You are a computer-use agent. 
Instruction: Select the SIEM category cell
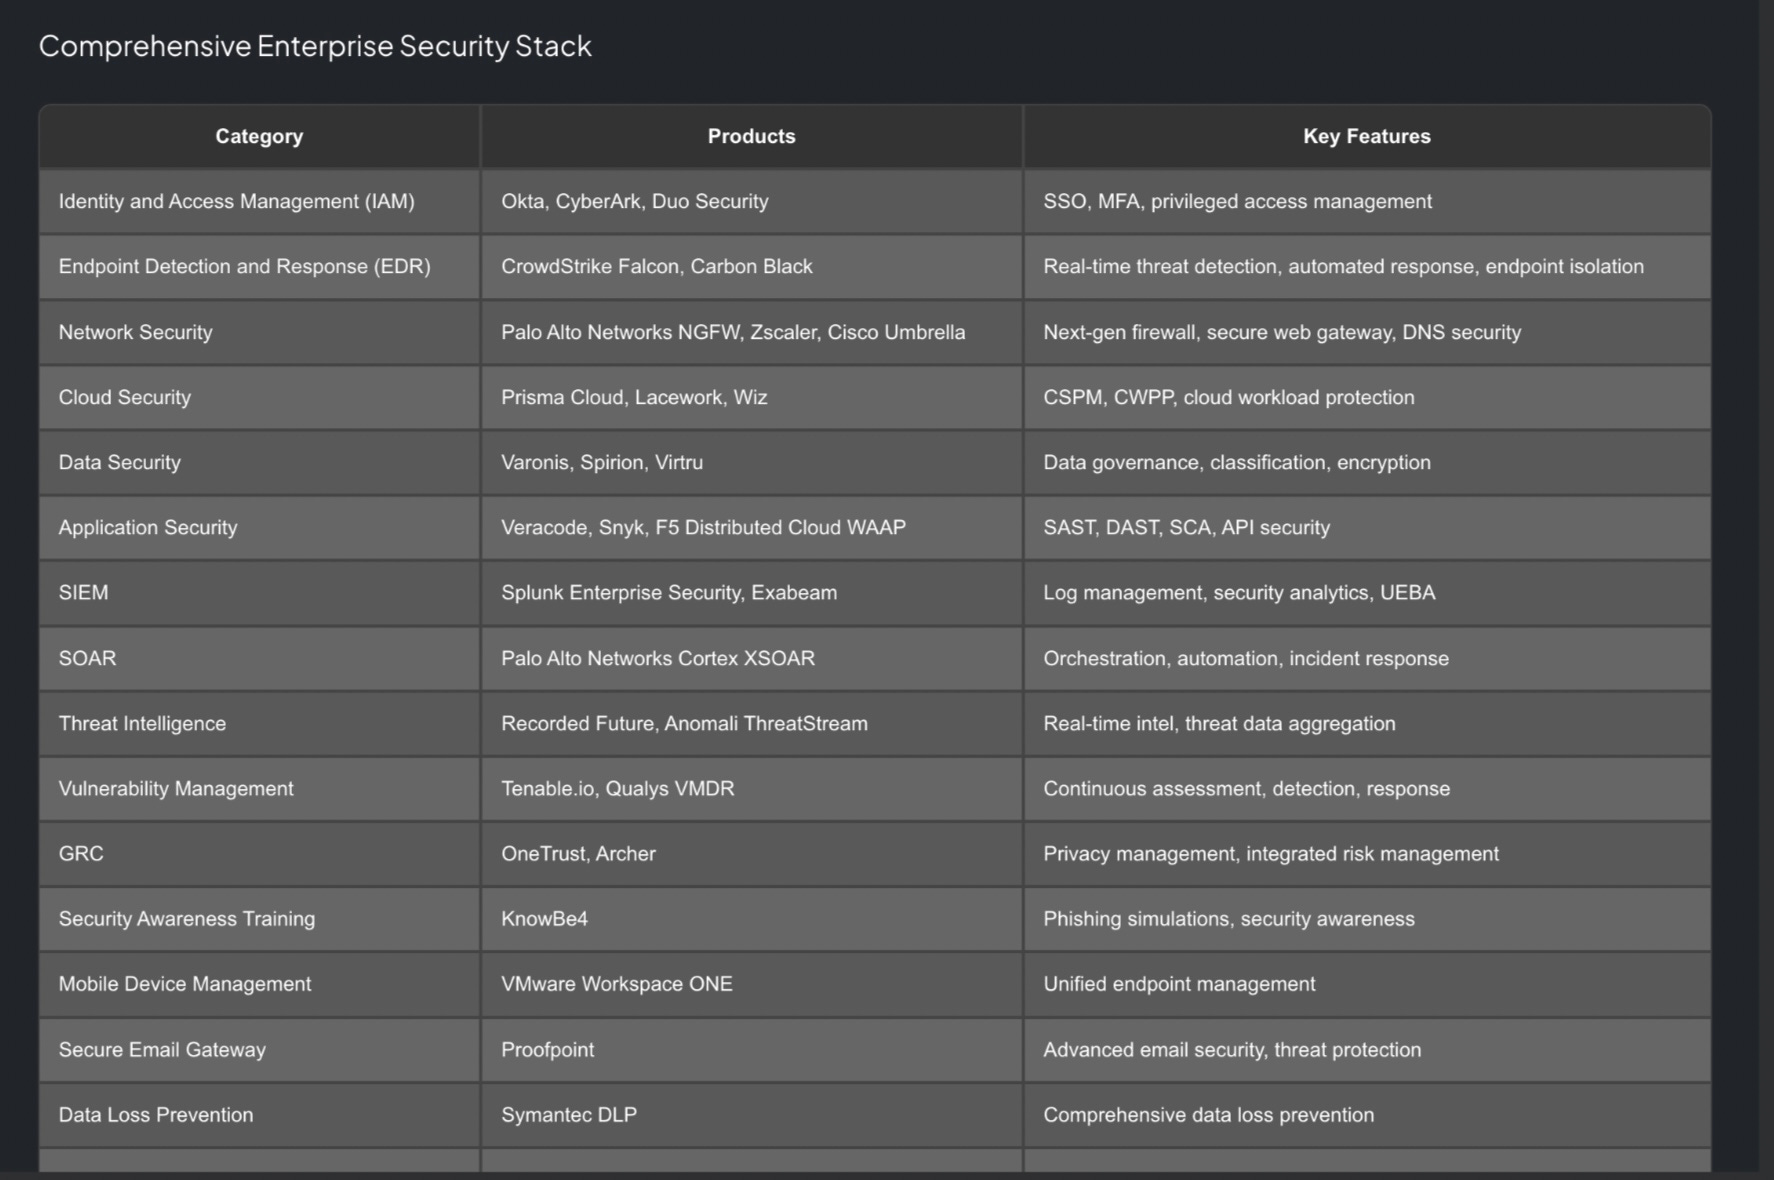[x=259, y=593]
